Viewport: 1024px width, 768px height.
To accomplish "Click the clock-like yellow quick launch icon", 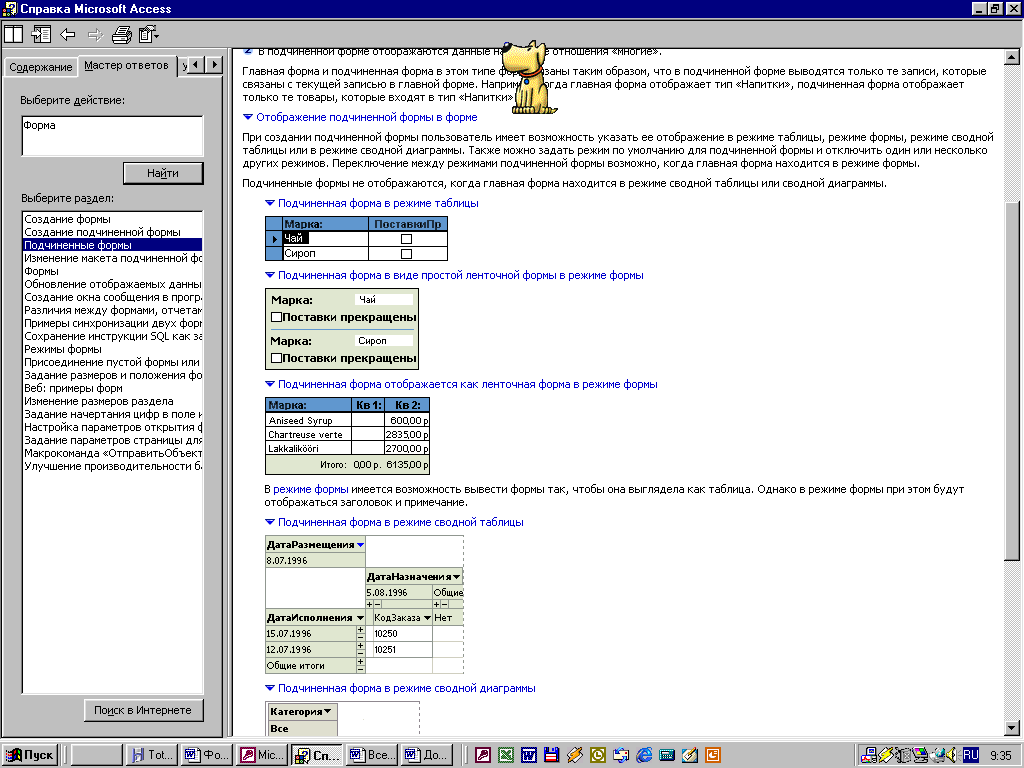I will (x=598, y=755).
